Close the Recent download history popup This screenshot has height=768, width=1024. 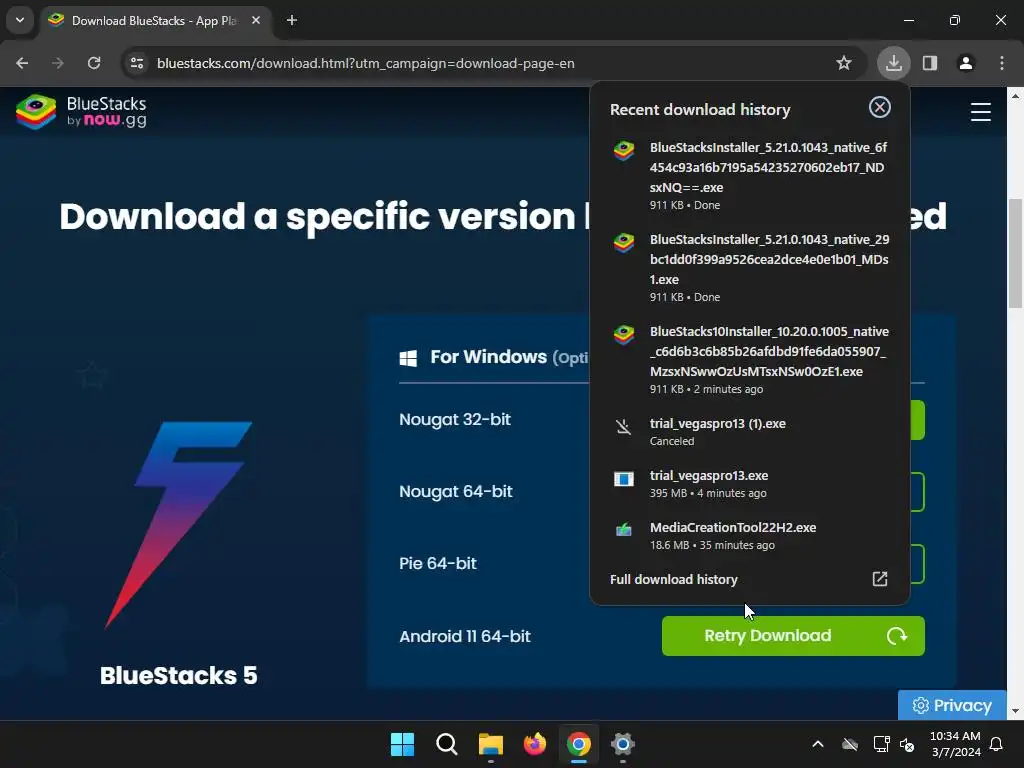880,107
